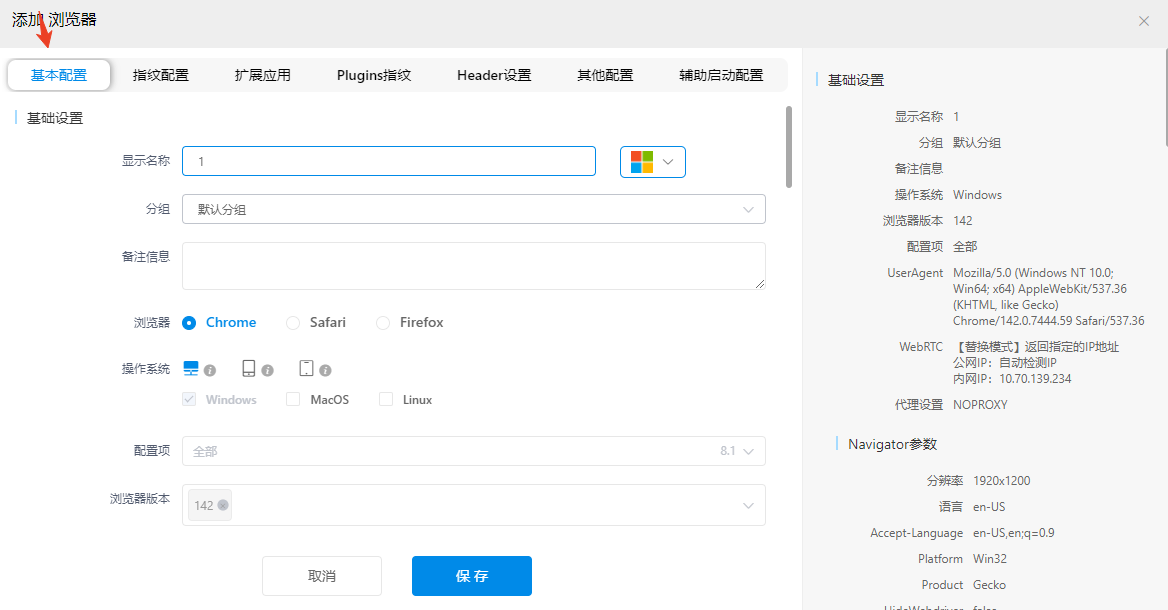Choose the Firefox browser radio button

tap(383, 323)
